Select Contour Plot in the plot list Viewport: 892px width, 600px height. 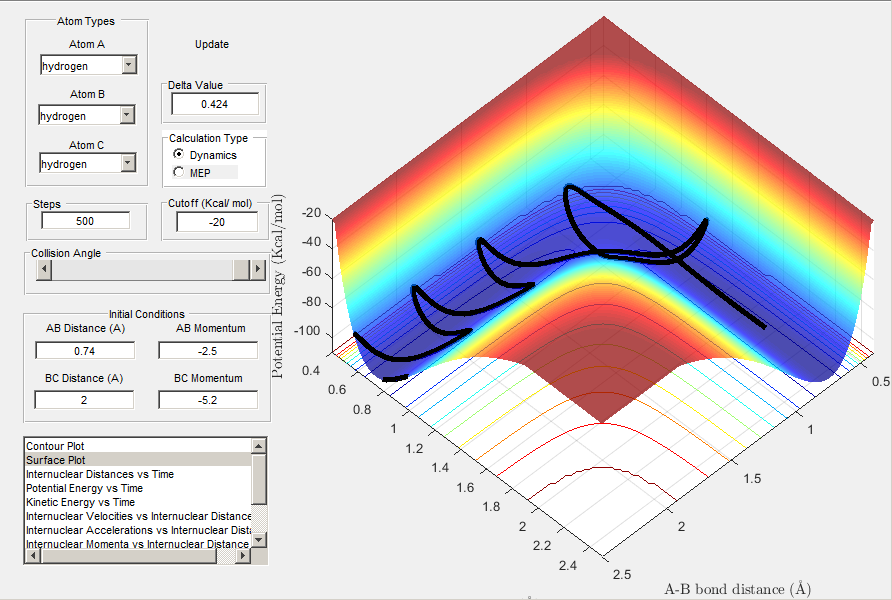point(138,446)
